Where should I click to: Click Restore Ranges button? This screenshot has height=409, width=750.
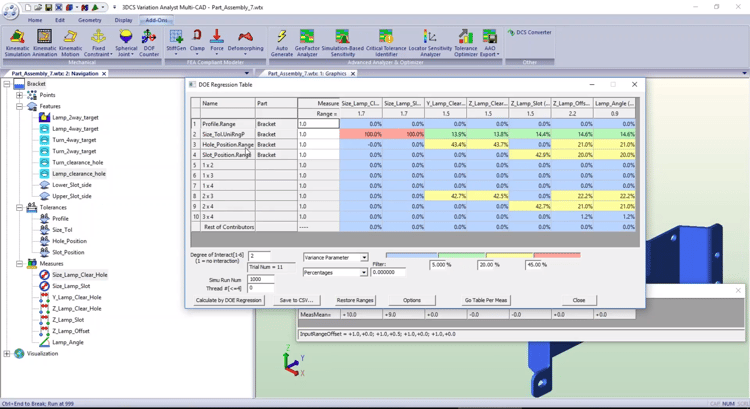click(355, 300)
